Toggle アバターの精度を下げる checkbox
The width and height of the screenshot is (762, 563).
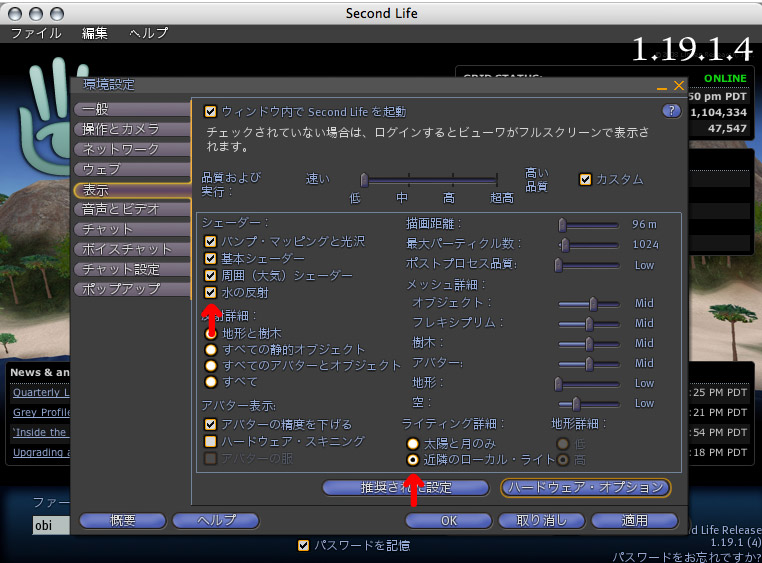tap(210, 425)
